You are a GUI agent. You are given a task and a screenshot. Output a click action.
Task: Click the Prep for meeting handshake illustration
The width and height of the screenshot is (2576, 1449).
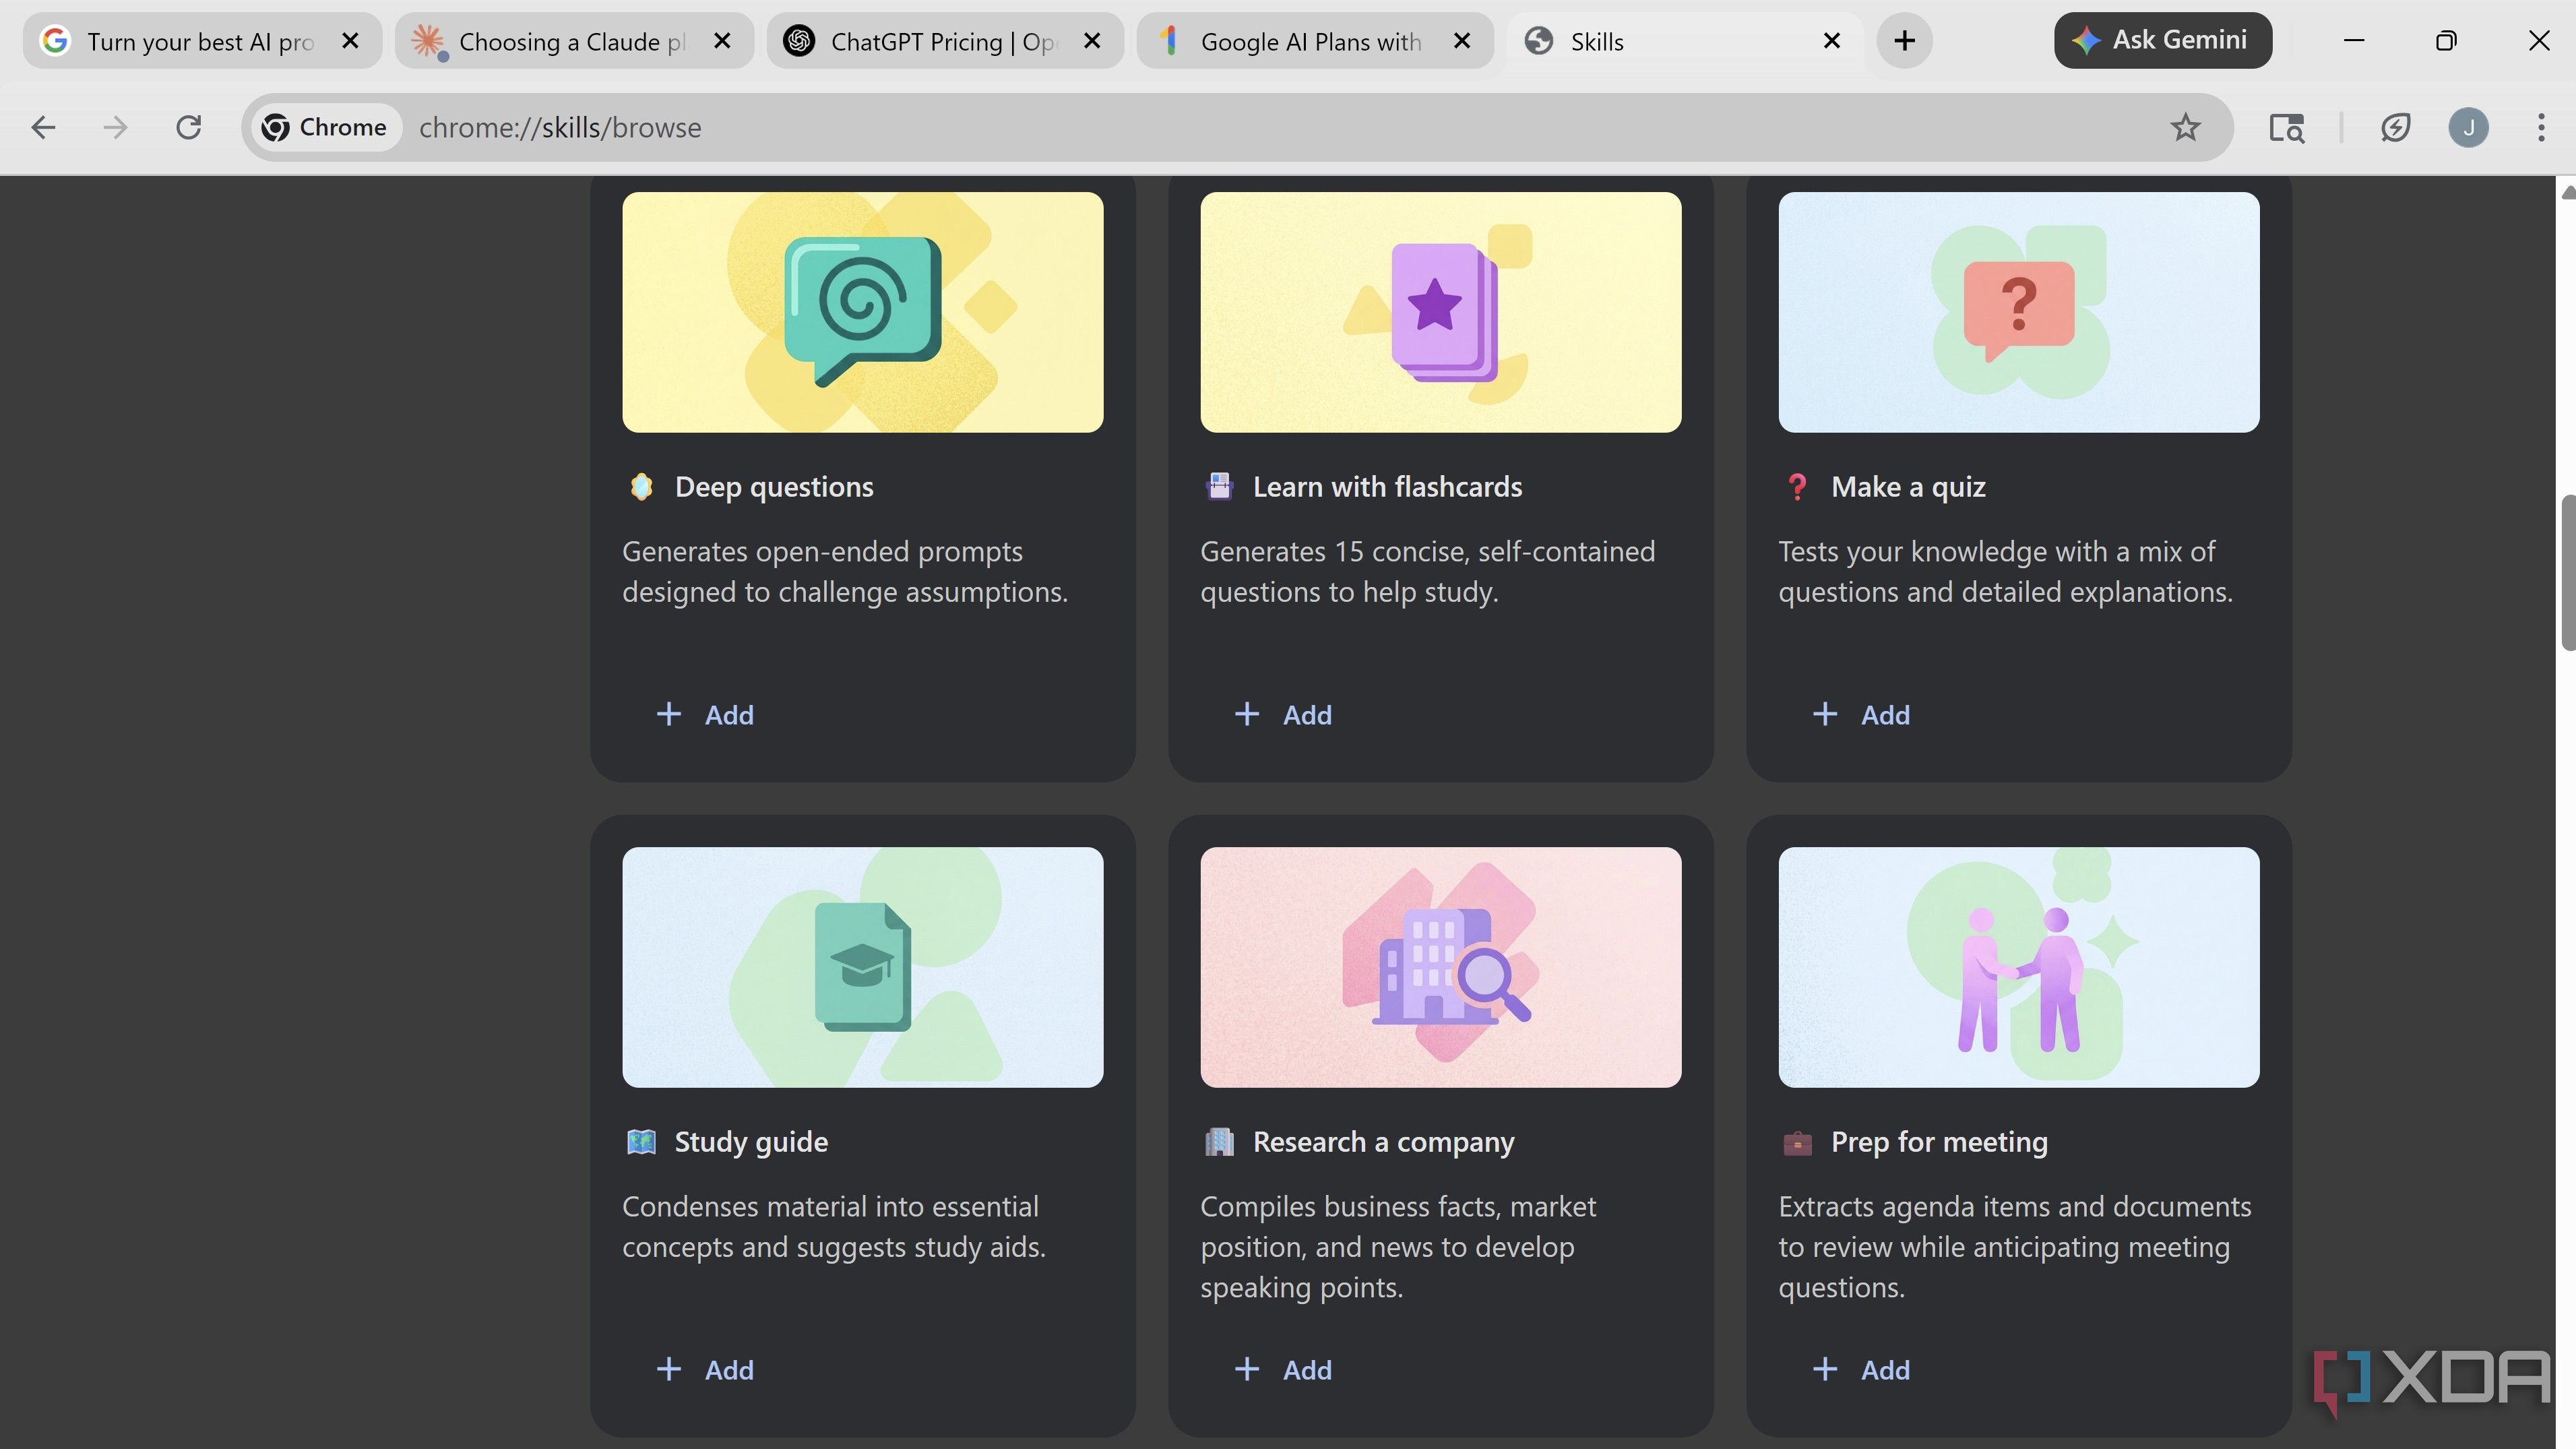[2019, 967]
